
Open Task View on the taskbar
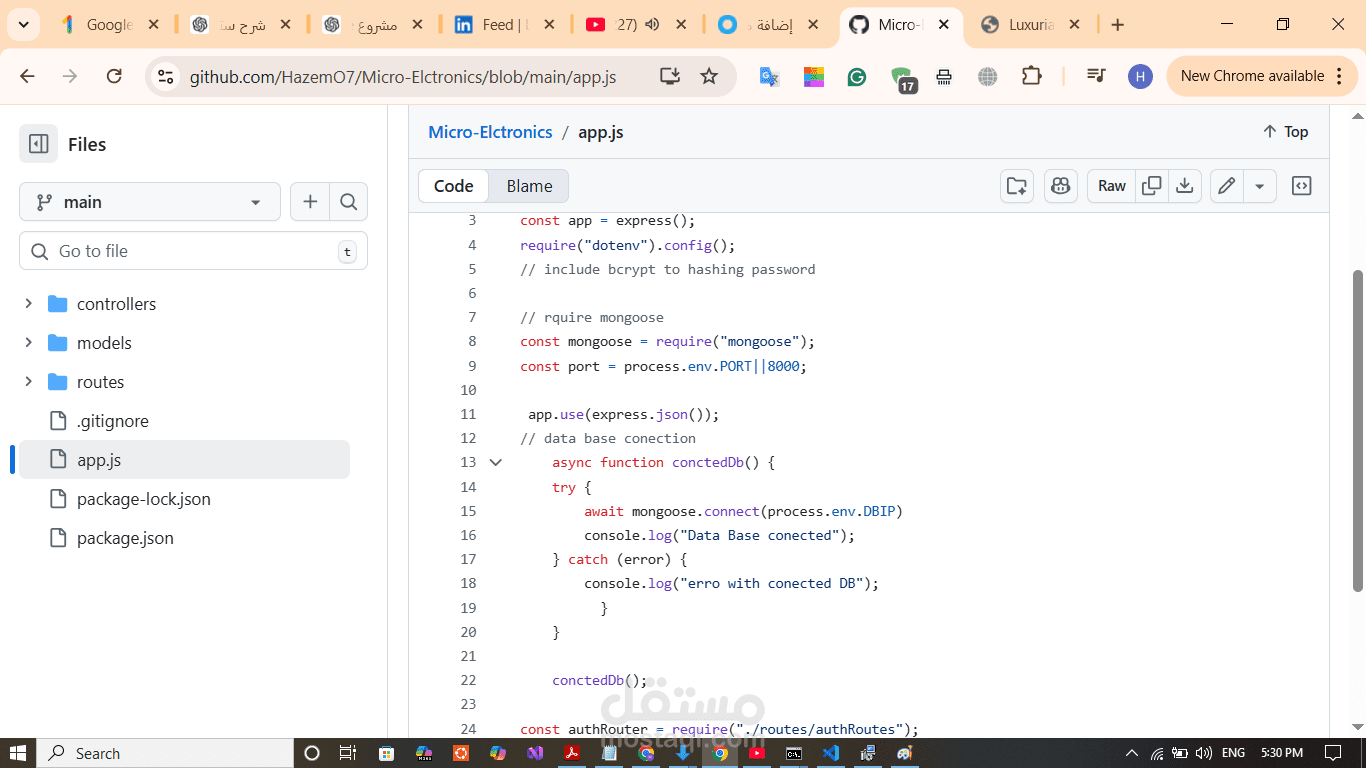tap(347, 753)
